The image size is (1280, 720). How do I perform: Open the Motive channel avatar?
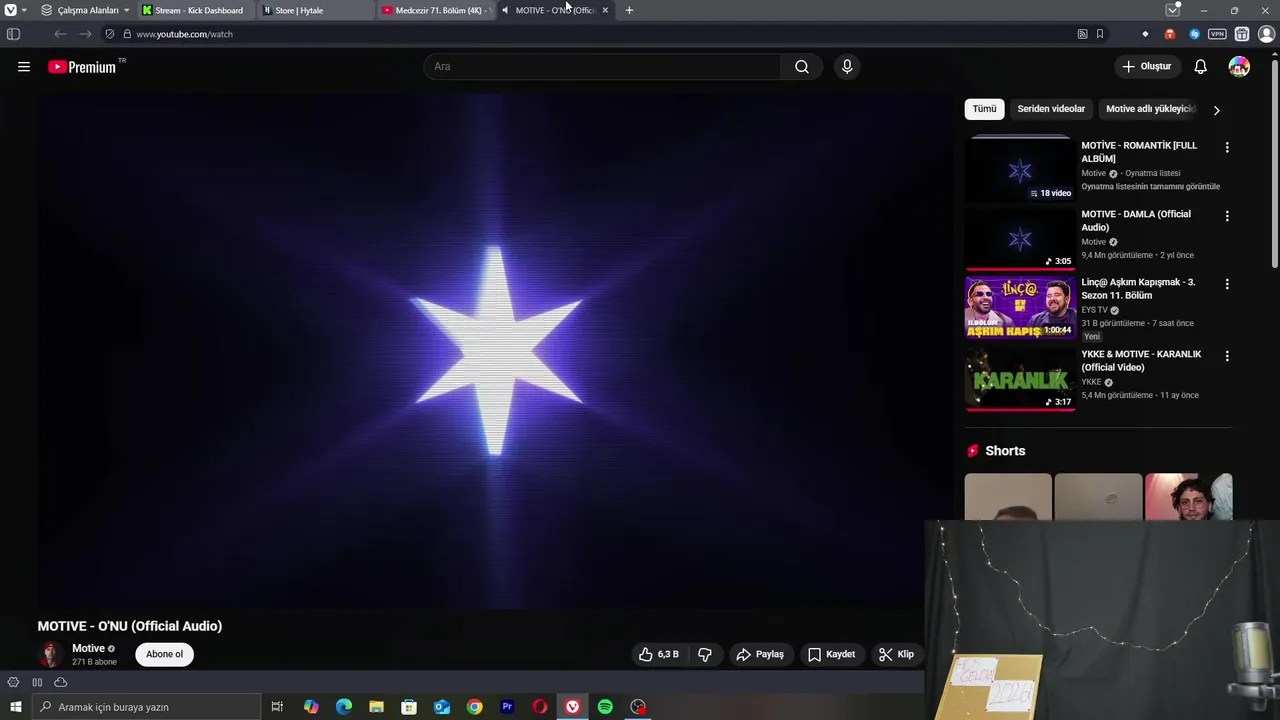50,655
